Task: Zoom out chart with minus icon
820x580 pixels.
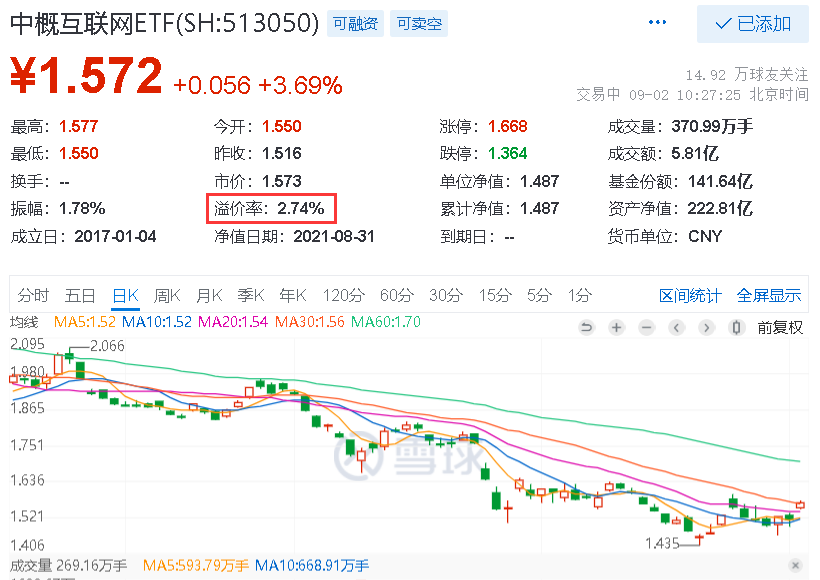Action: [646, 328]
